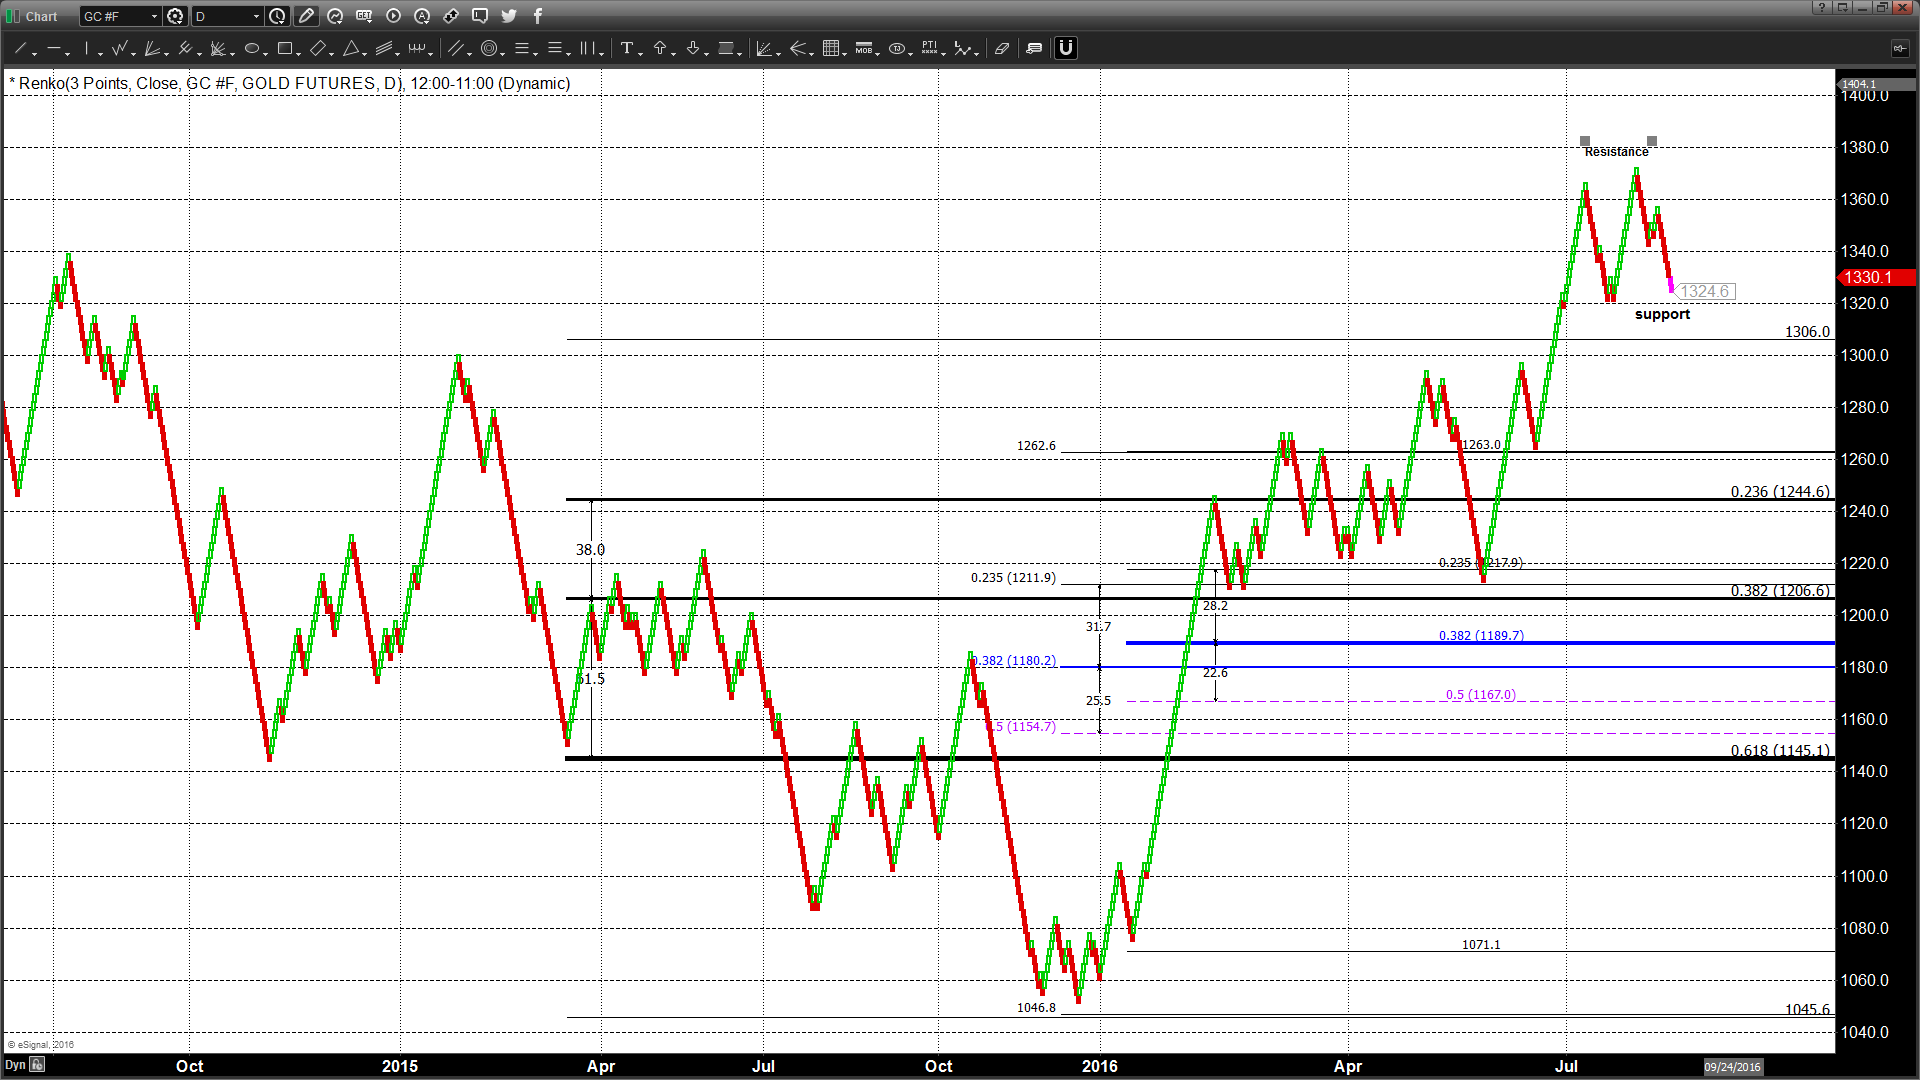Select the triangle drawing tool
Viewport: 1920px width, 1080px height.
pyautogui.click(x=351, y=48)
